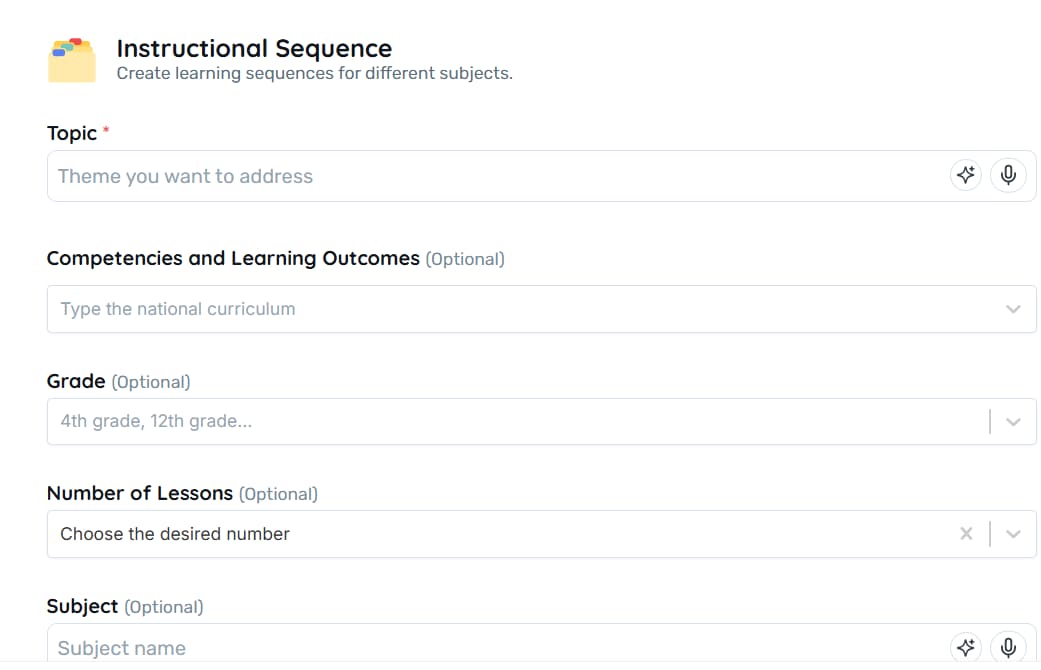Expand the Competencies and Learning Outcomes chevron
The width and height of the screenshot is (1041, 670).
1013,309
